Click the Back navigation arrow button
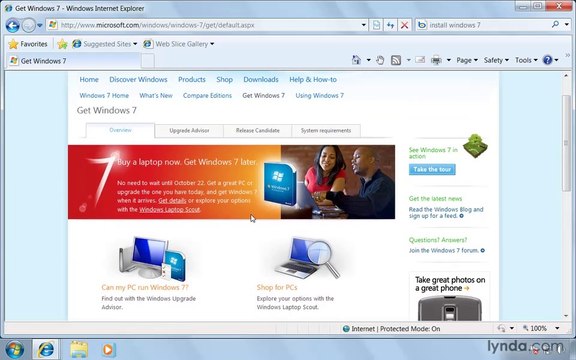This screenshot has width=576, height=360. pos(12,25)
